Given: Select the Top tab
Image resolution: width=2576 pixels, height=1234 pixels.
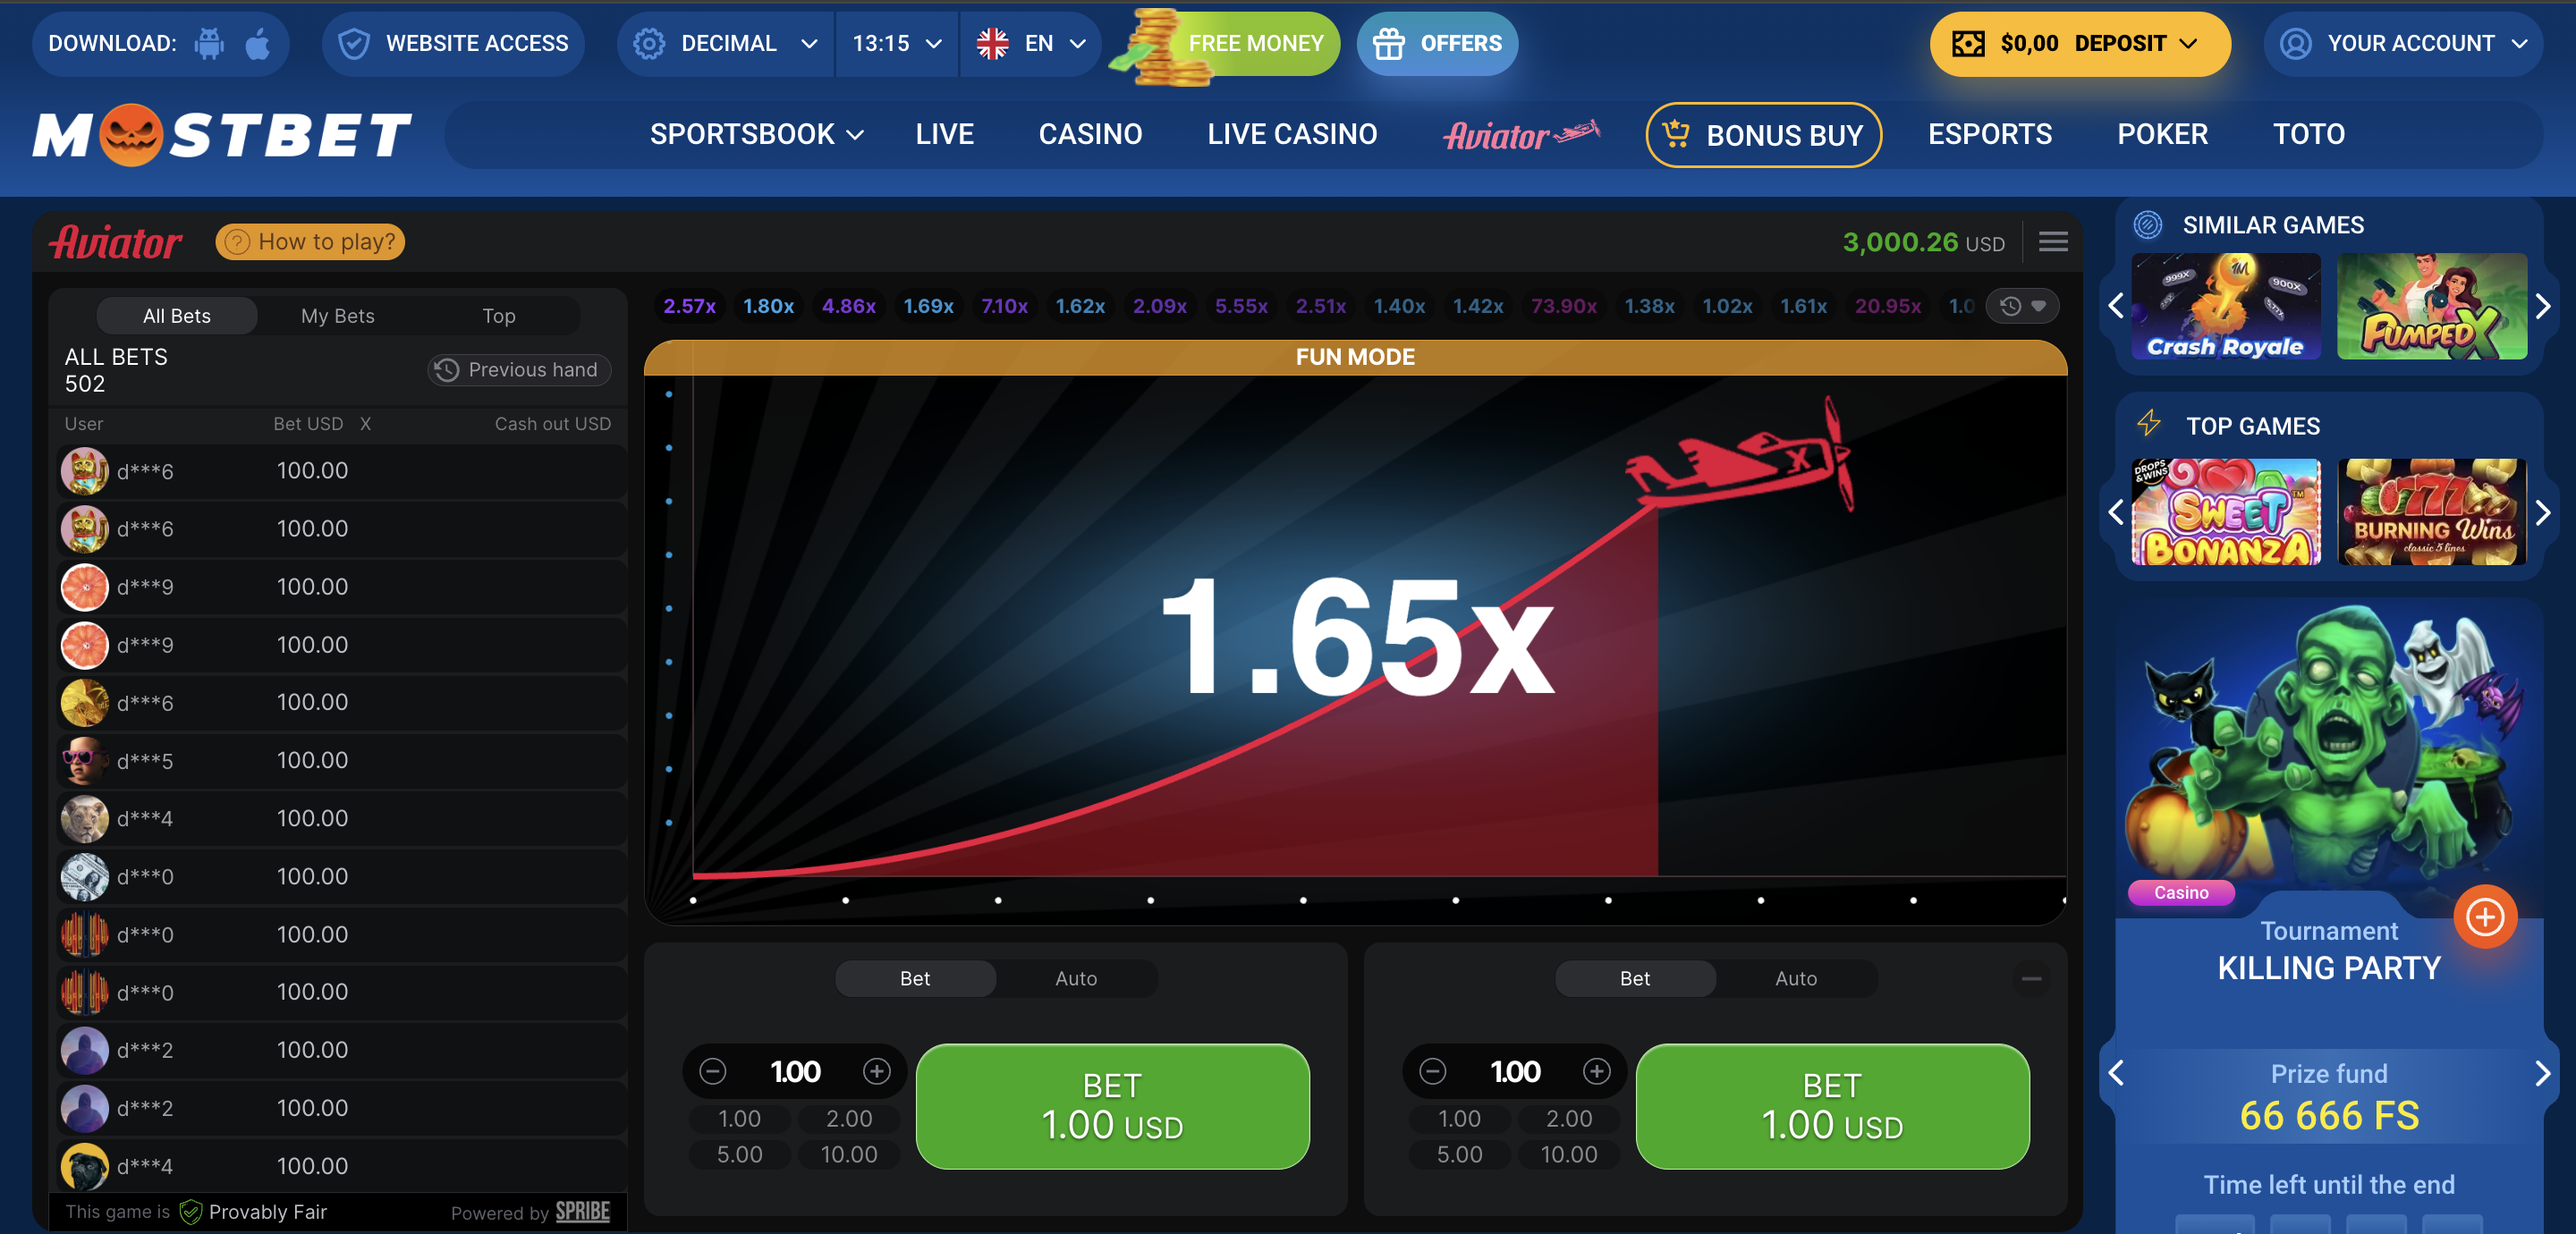Looking at the screenshot, I should click(x=498, y=316).
